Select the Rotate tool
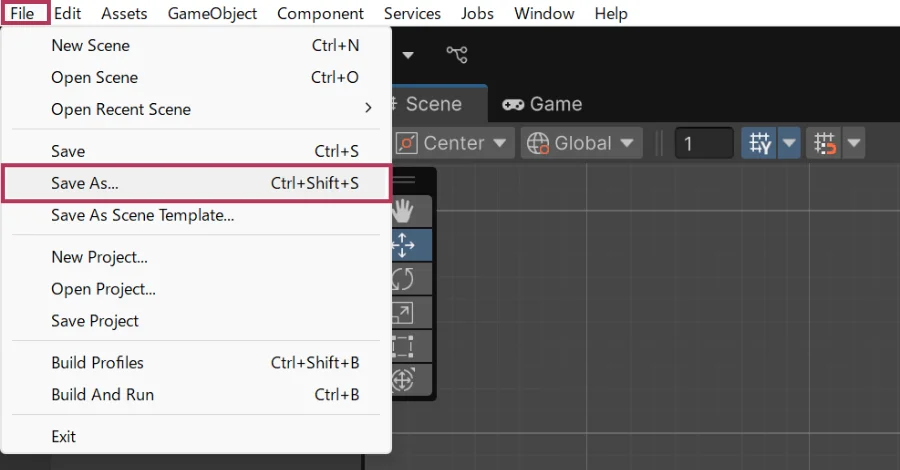The height and width of the screenshot is (470, 900). (404, 279)
